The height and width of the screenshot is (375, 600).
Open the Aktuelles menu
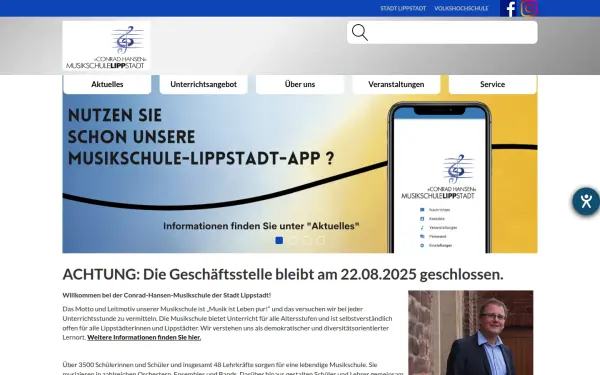[107, 84]
